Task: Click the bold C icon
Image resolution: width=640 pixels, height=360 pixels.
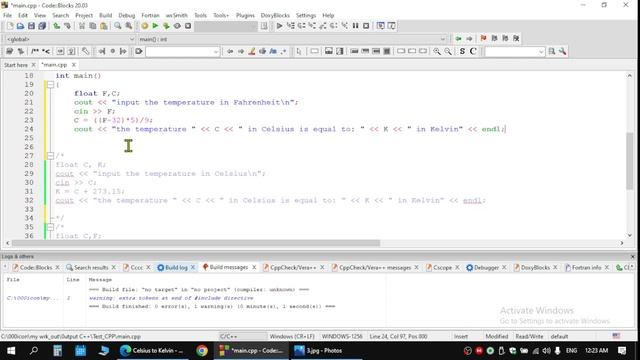Action: (x=473, y=51)
